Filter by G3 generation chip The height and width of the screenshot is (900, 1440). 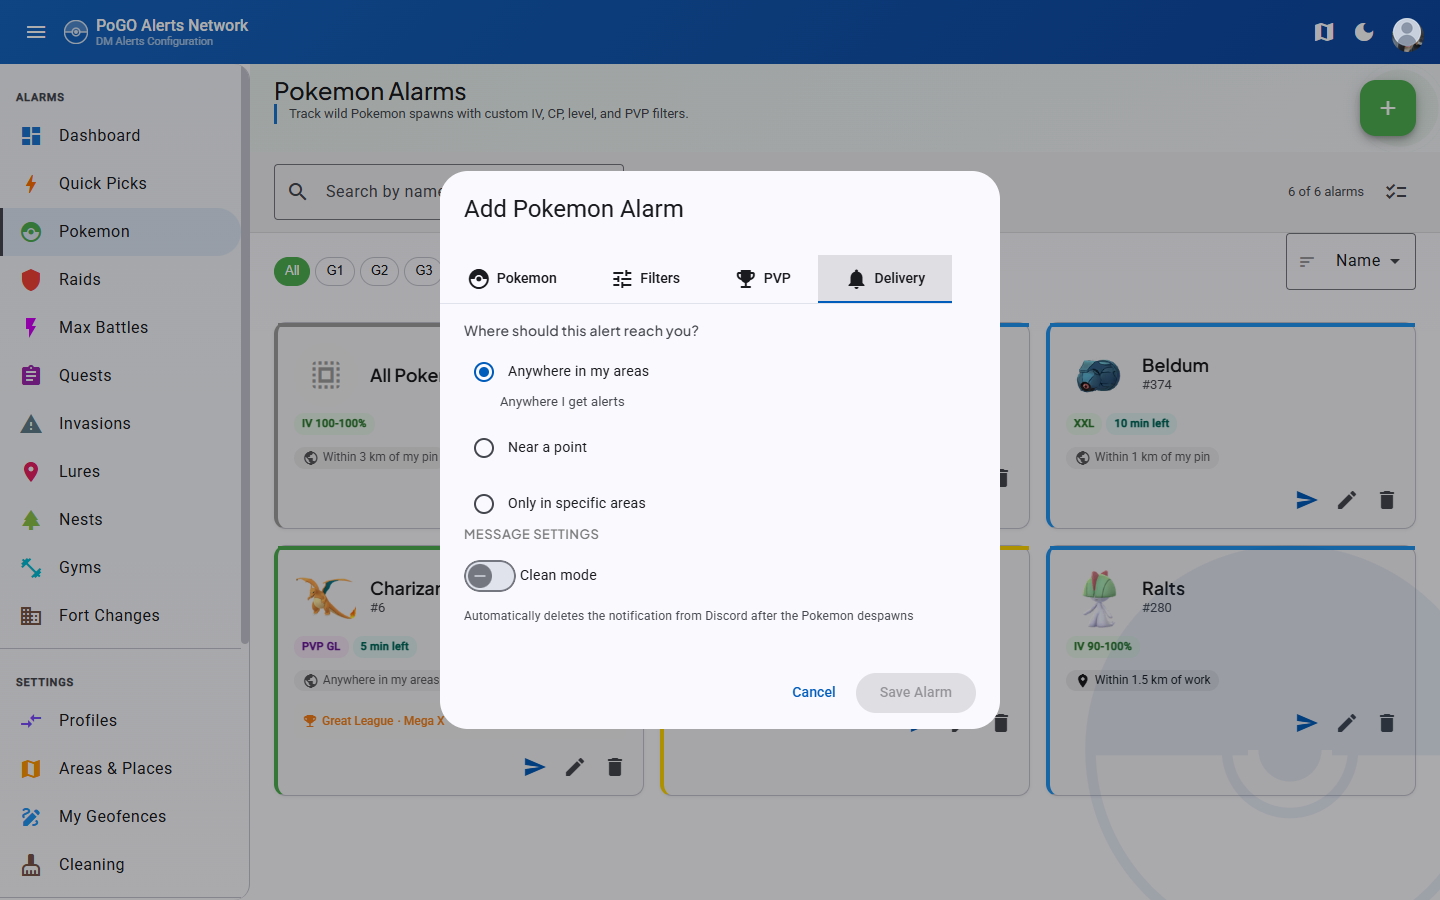[x=424, y=271]
